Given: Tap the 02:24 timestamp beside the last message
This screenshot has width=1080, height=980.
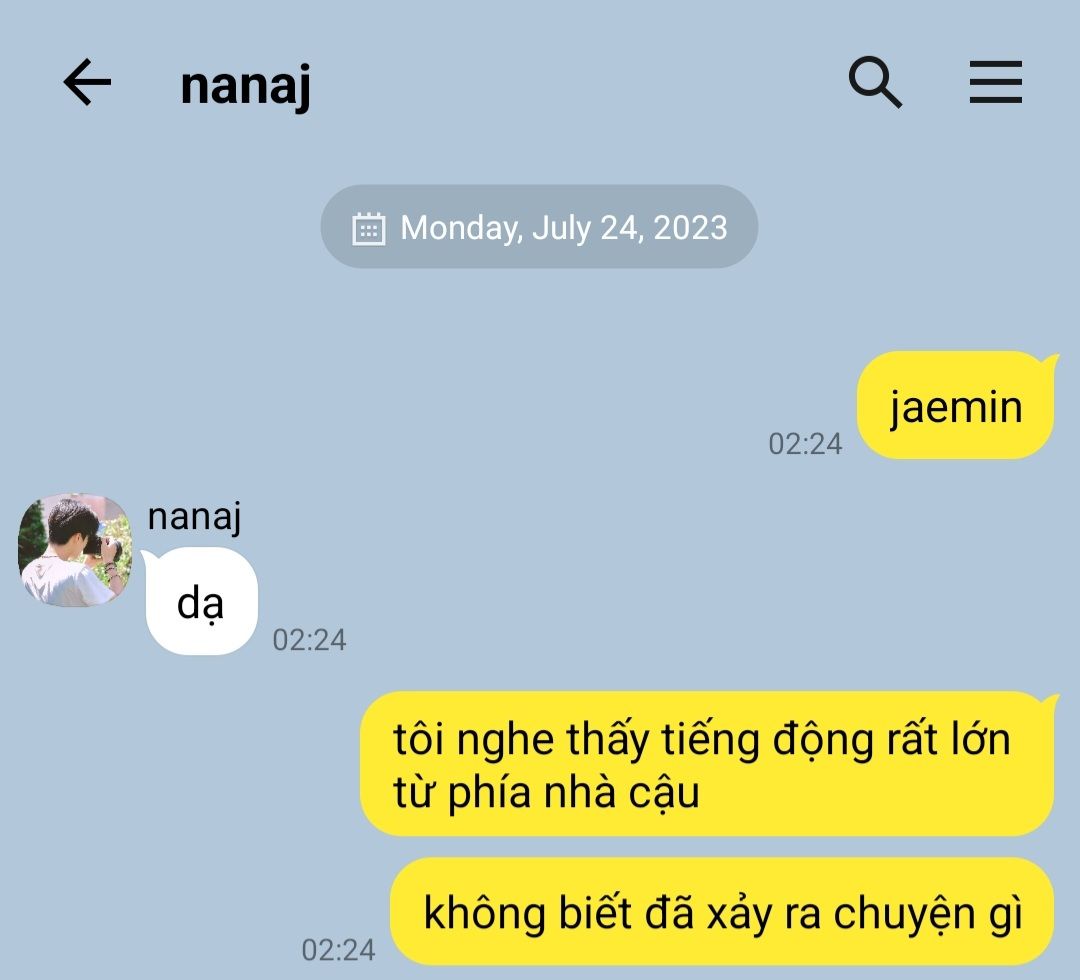Looking at the screenshot, I should (x=338, y=950).
